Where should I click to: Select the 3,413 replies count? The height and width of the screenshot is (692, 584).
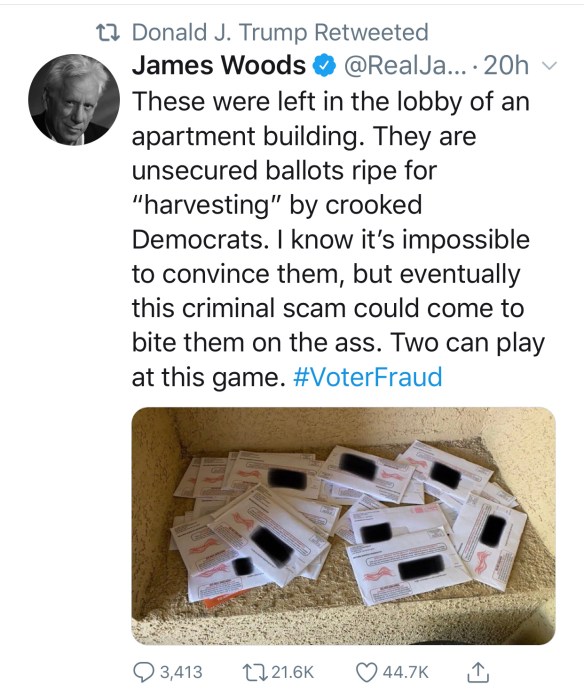181,672
